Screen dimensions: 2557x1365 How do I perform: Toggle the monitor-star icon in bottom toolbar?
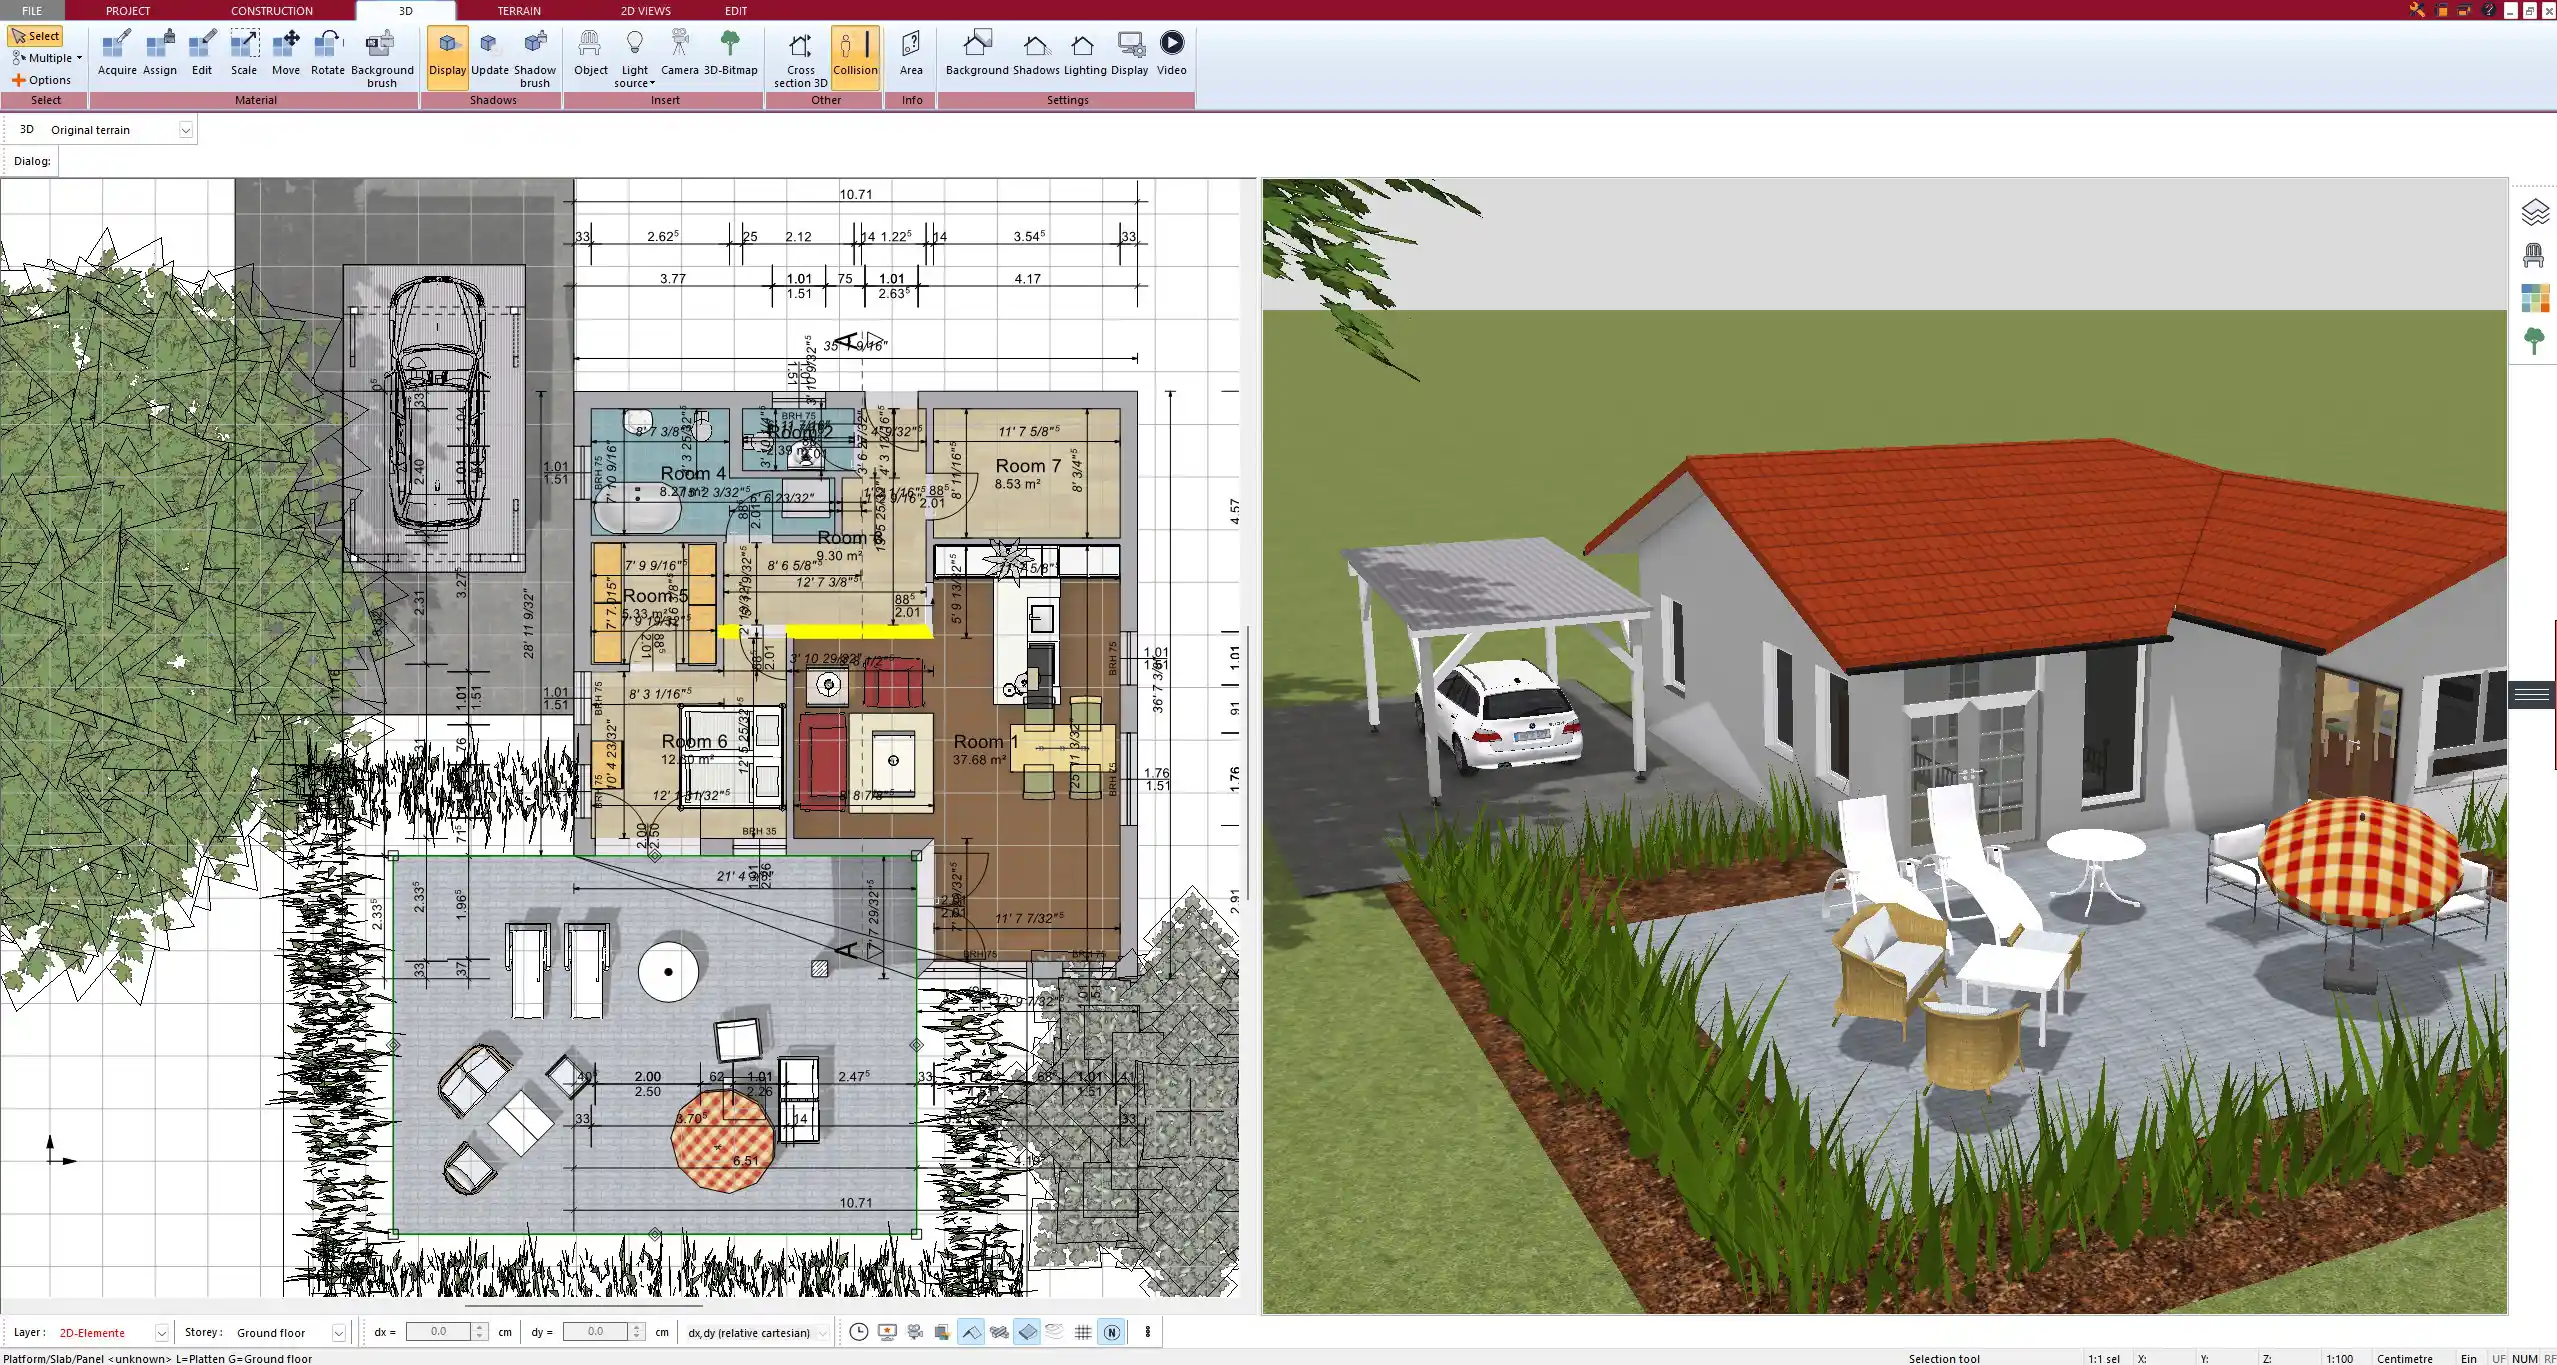886,1332
